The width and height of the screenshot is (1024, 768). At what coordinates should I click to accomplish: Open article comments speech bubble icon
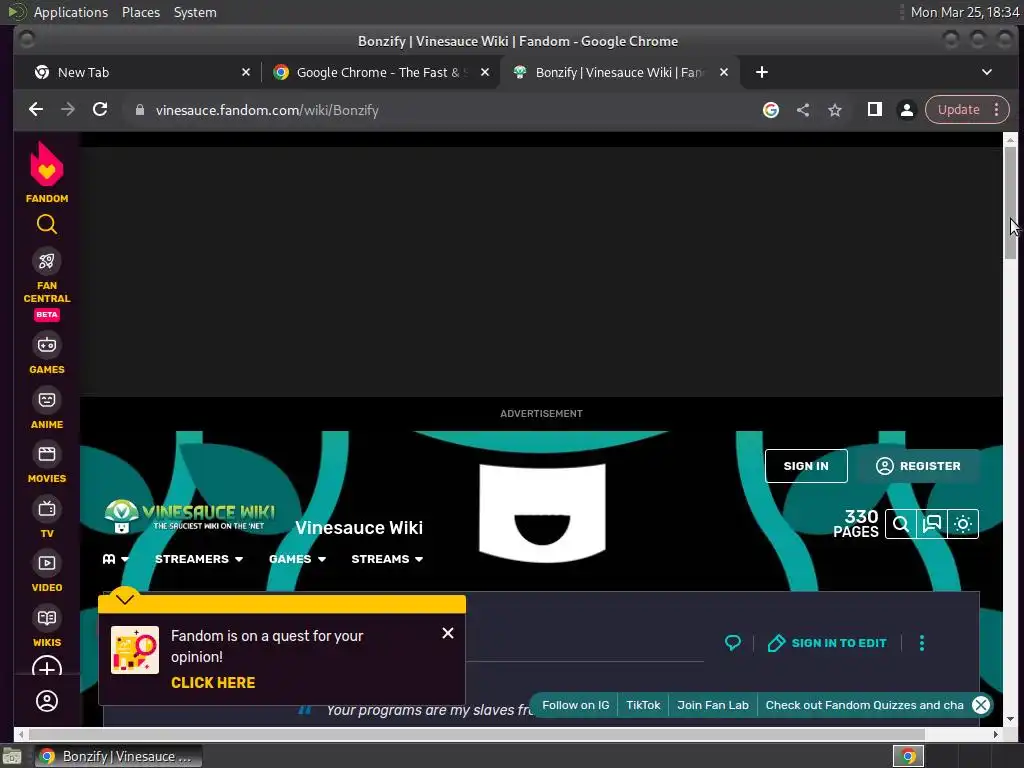click(x=733, y=643)
